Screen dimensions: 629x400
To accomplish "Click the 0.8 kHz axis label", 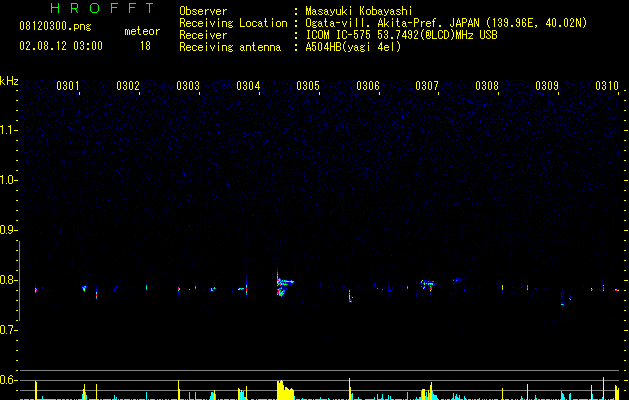I will [8, 280].
